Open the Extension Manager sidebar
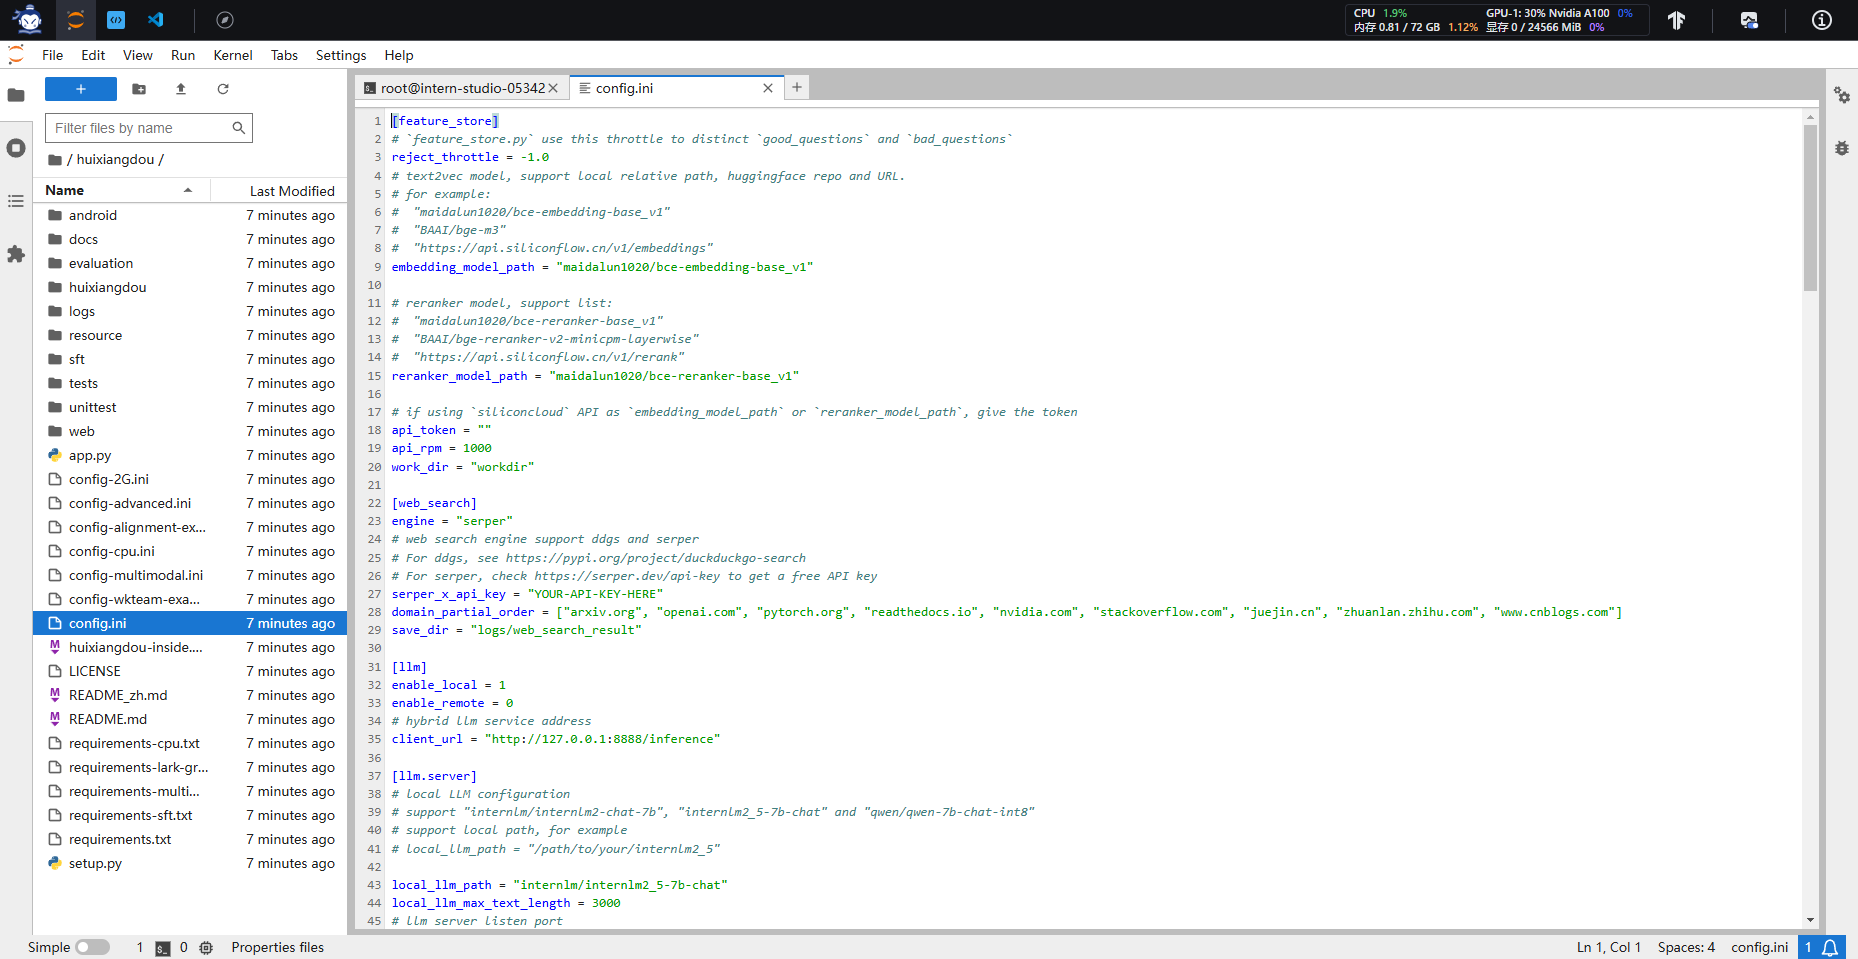 [16, 254]
